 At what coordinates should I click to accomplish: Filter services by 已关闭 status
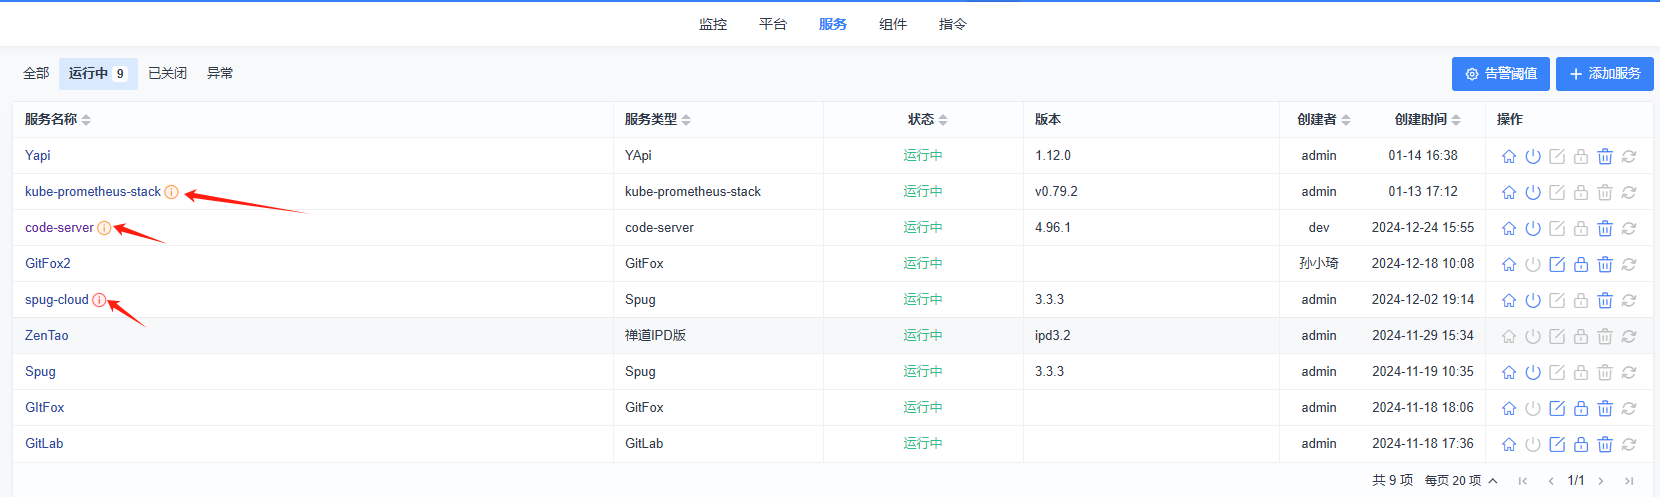pos(167,73)
